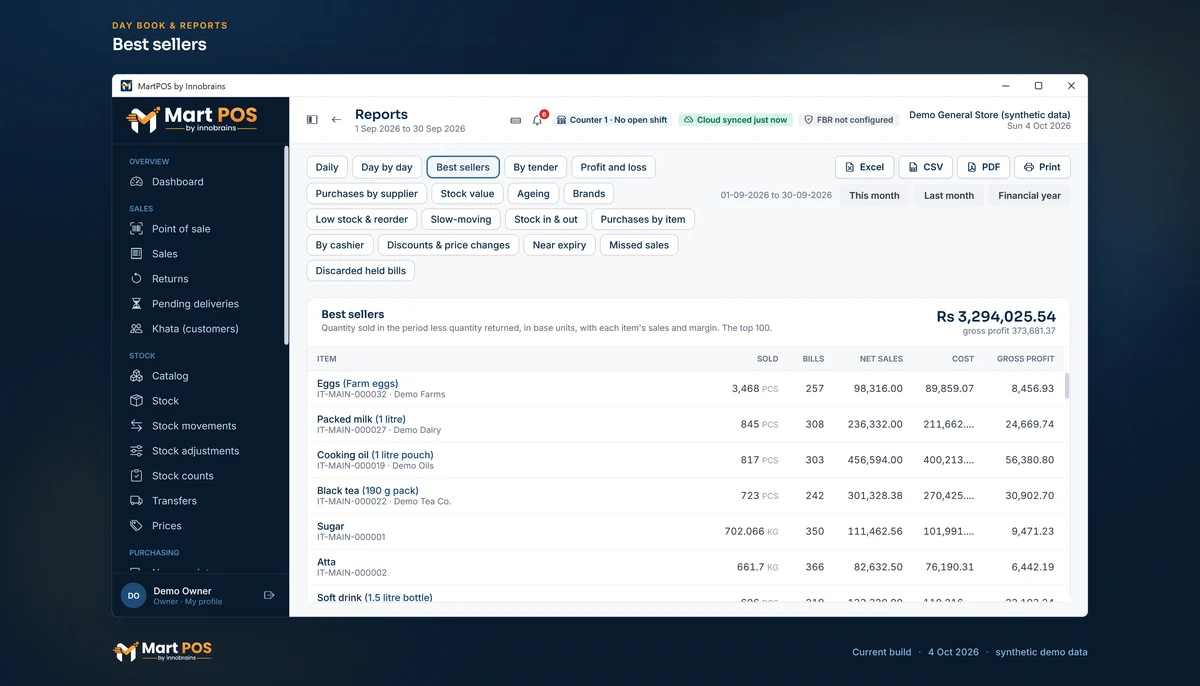Click the Best sellers table scrollbar

click(1066, 385)
